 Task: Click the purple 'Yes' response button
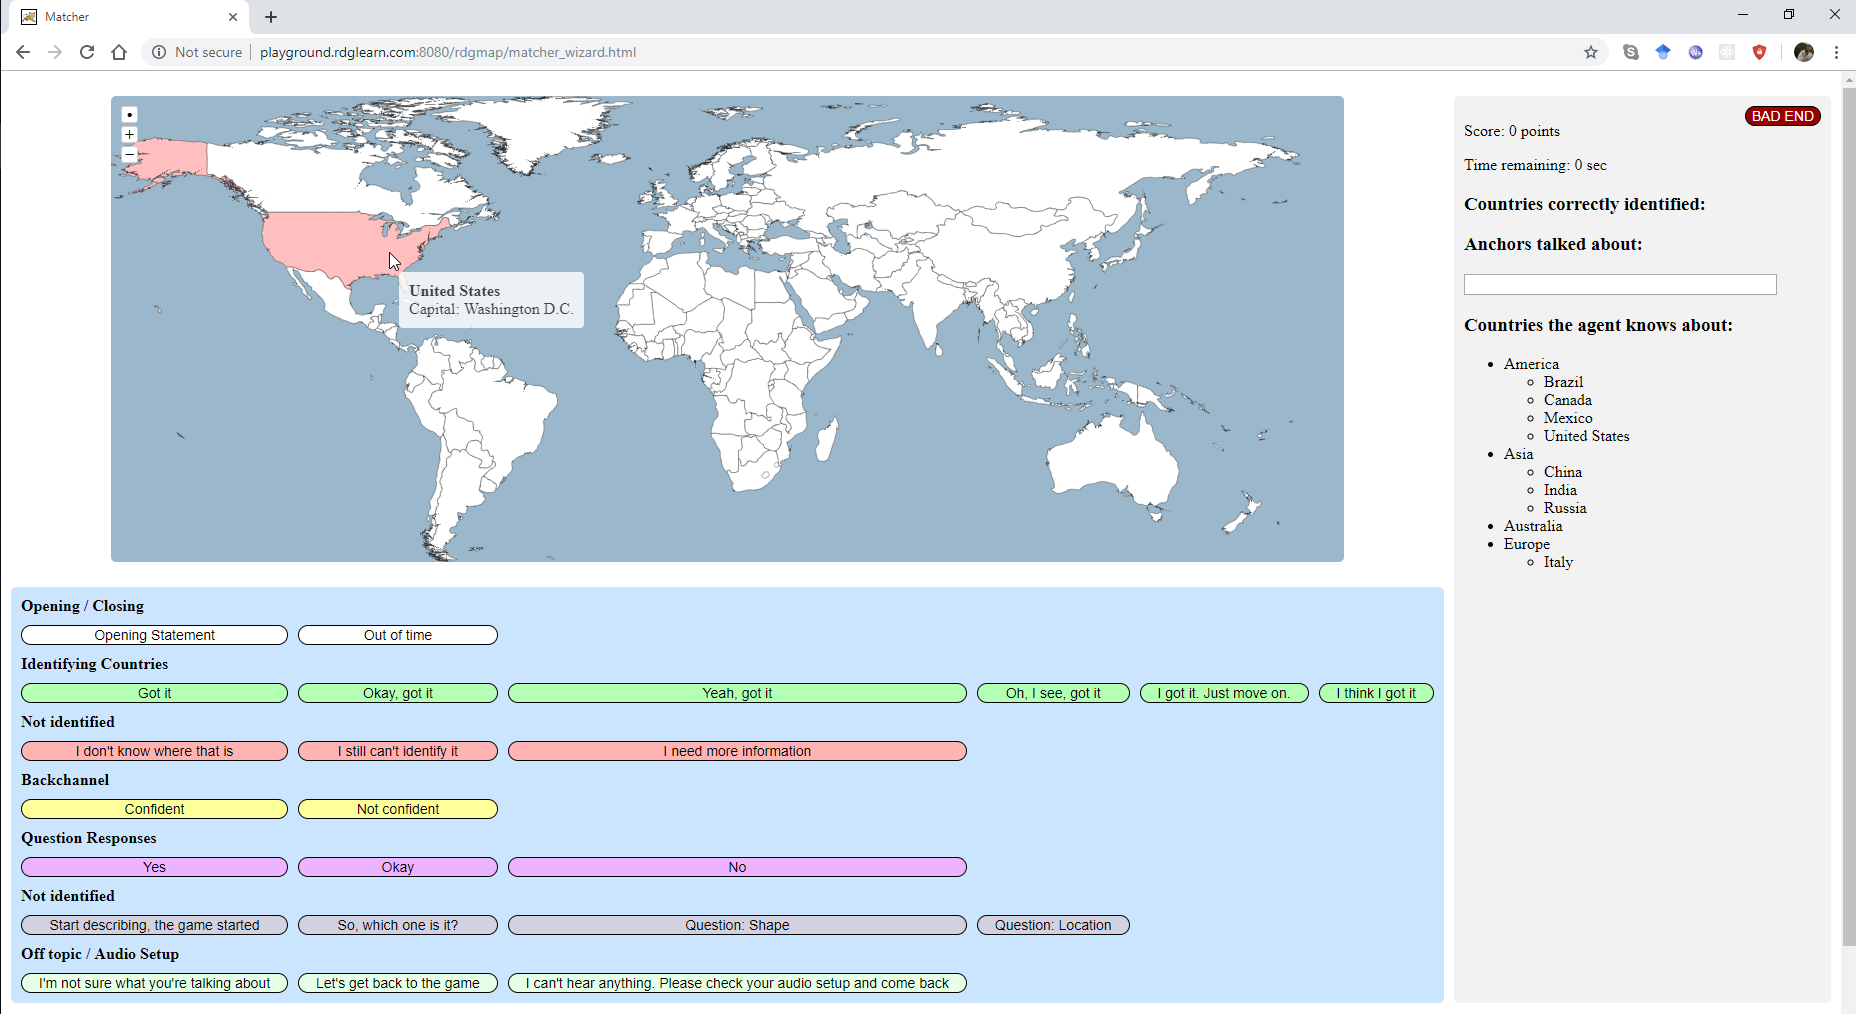pyautogui.click(x=154, y=867)
